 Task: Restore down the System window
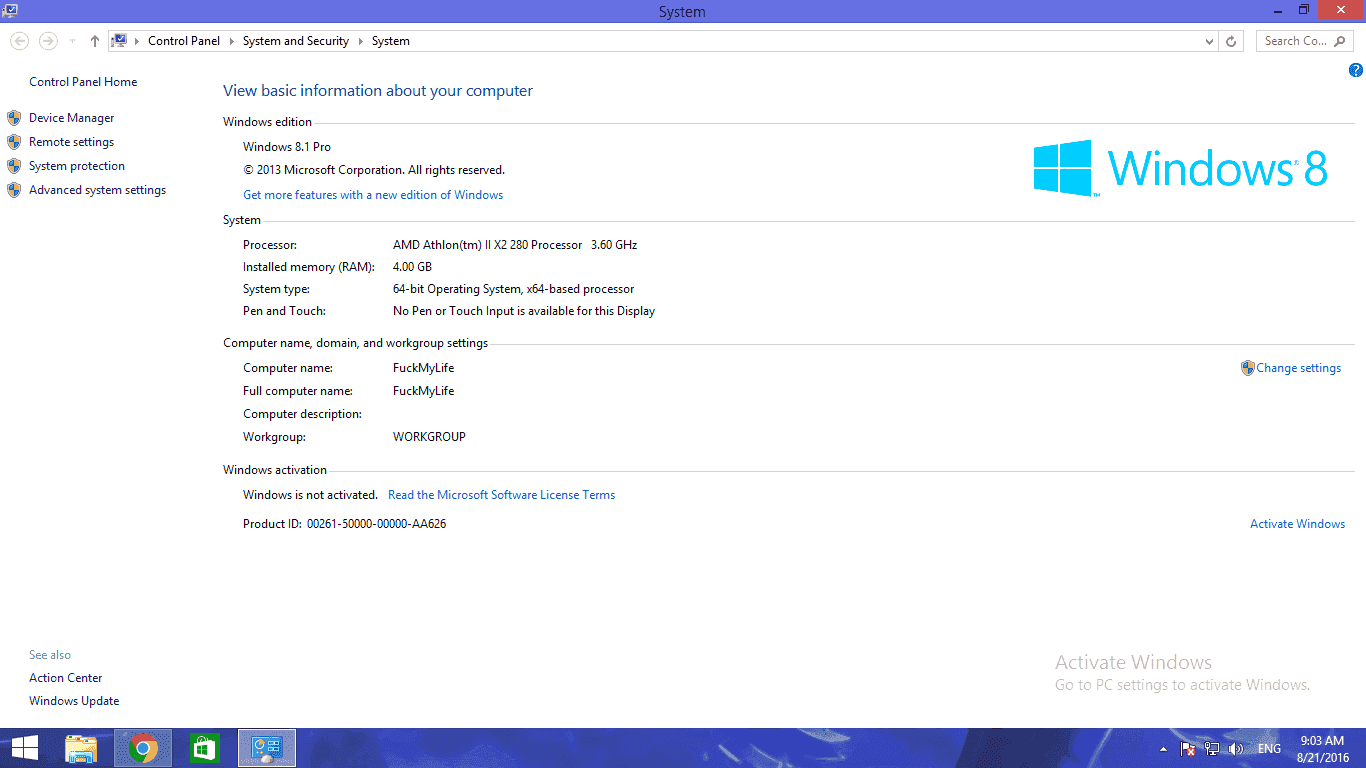pyautogui.click(x=1303, y=10)
